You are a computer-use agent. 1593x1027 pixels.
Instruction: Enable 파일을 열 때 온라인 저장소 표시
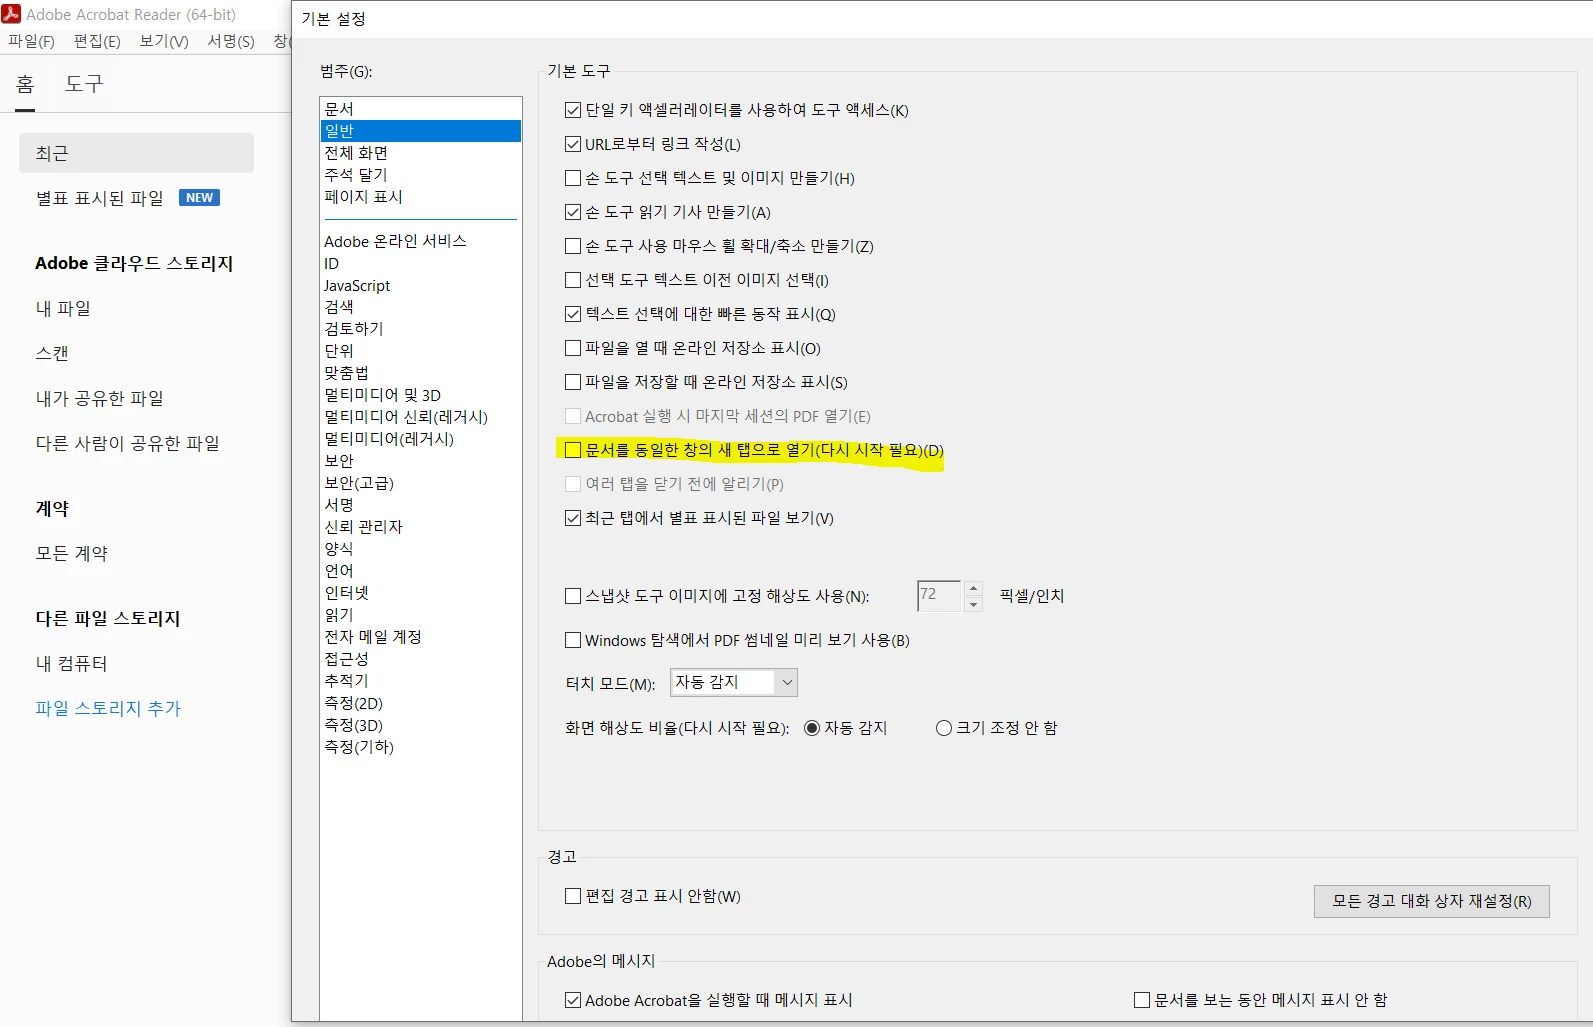point(573,348)
